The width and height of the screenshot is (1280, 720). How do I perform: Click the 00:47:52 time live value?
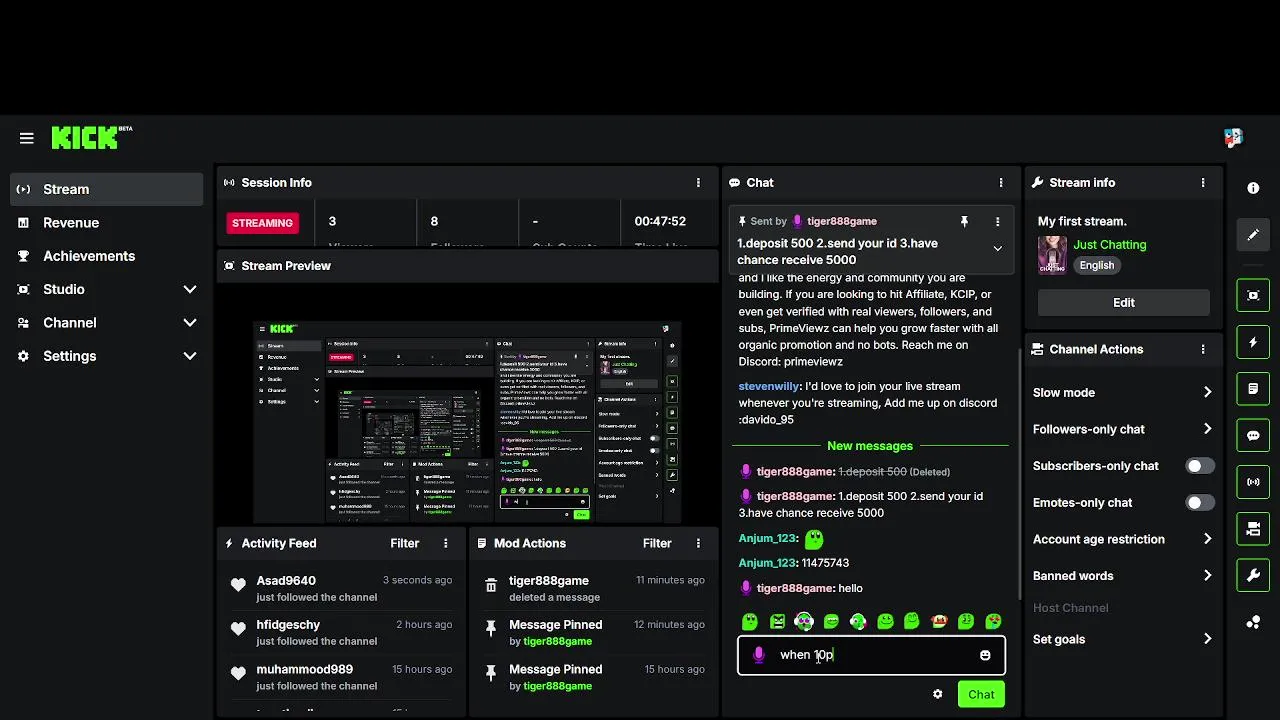660,221
